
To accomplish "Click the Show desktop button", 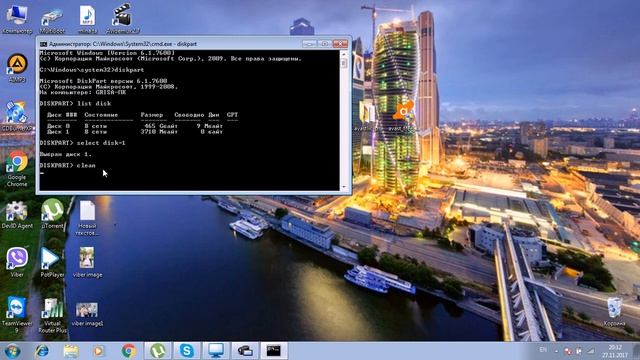I will click(x=637, y=351).
